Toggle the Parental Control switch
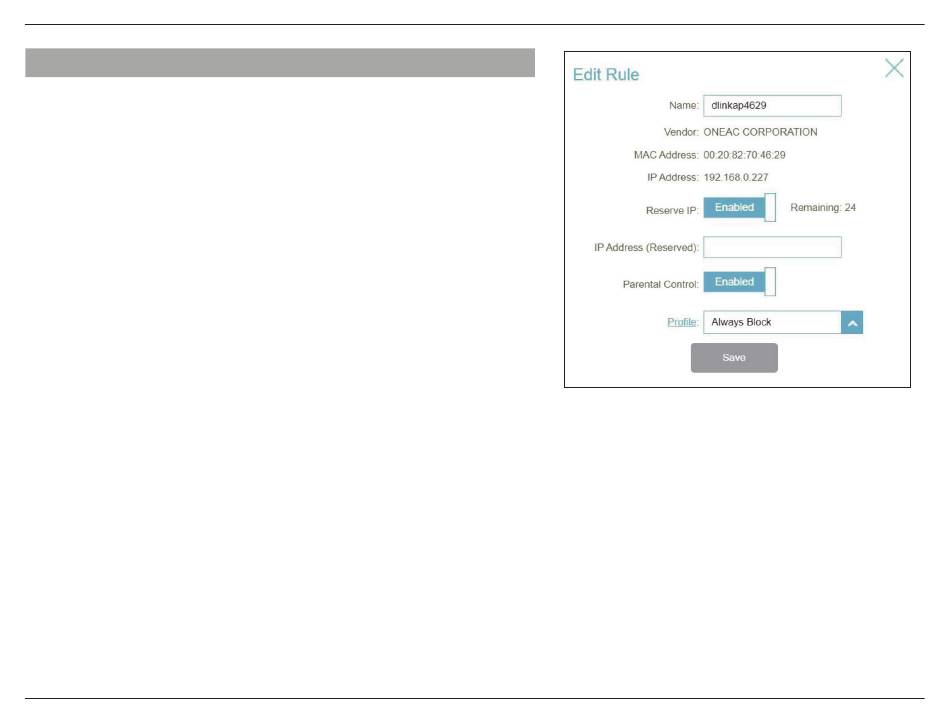Image resolution: width=950 pixels, height=725 pixels. [739, 282]
